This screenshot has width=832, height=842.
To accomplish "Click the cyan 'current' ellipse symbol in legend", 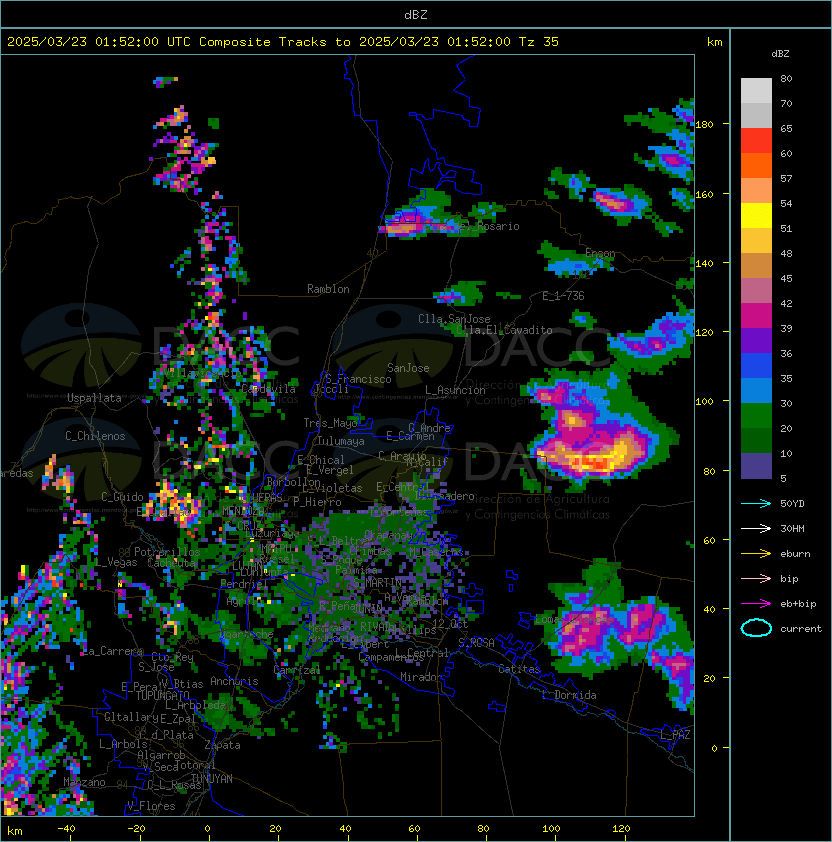I will 756,628.
